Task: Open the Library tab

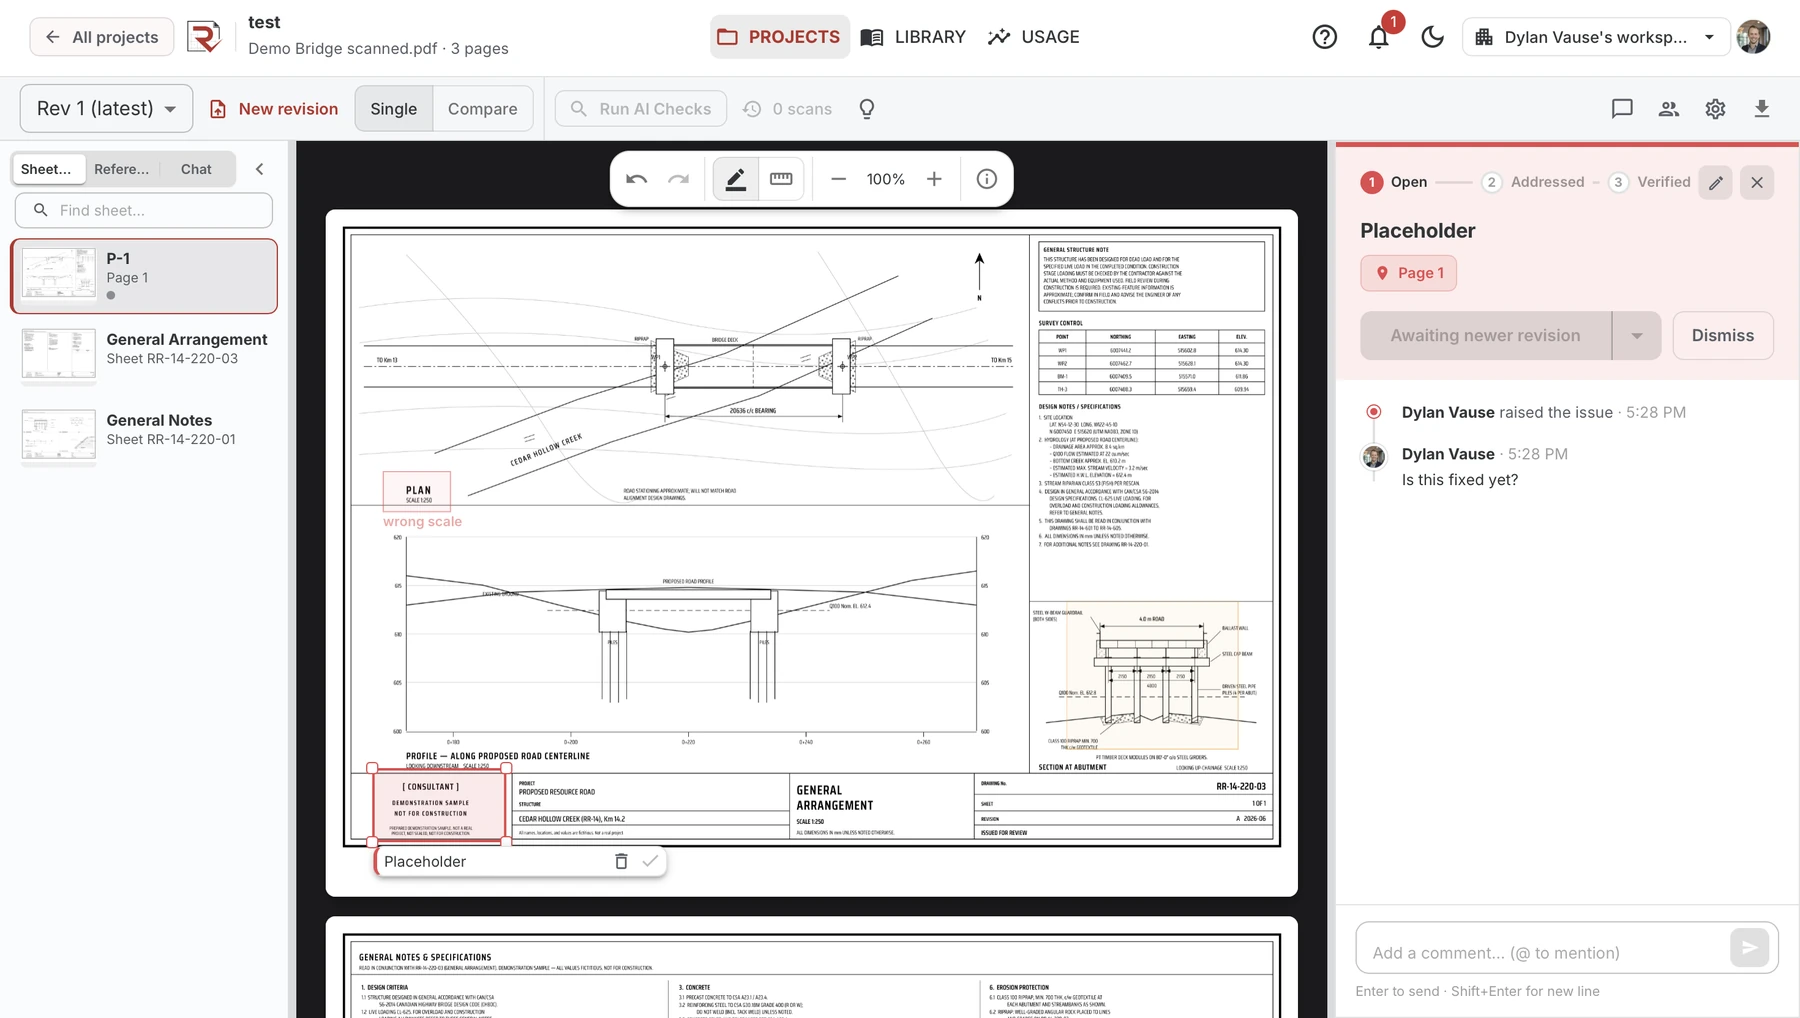Action: (x=914, y=37)
